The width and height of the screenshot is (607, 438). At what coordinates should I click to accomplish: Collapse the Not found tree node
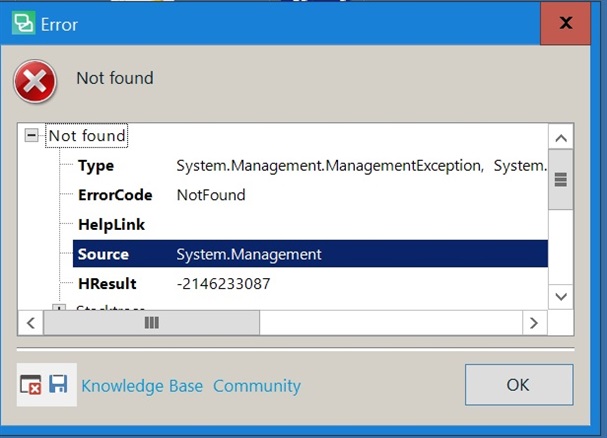click(31, 136)
